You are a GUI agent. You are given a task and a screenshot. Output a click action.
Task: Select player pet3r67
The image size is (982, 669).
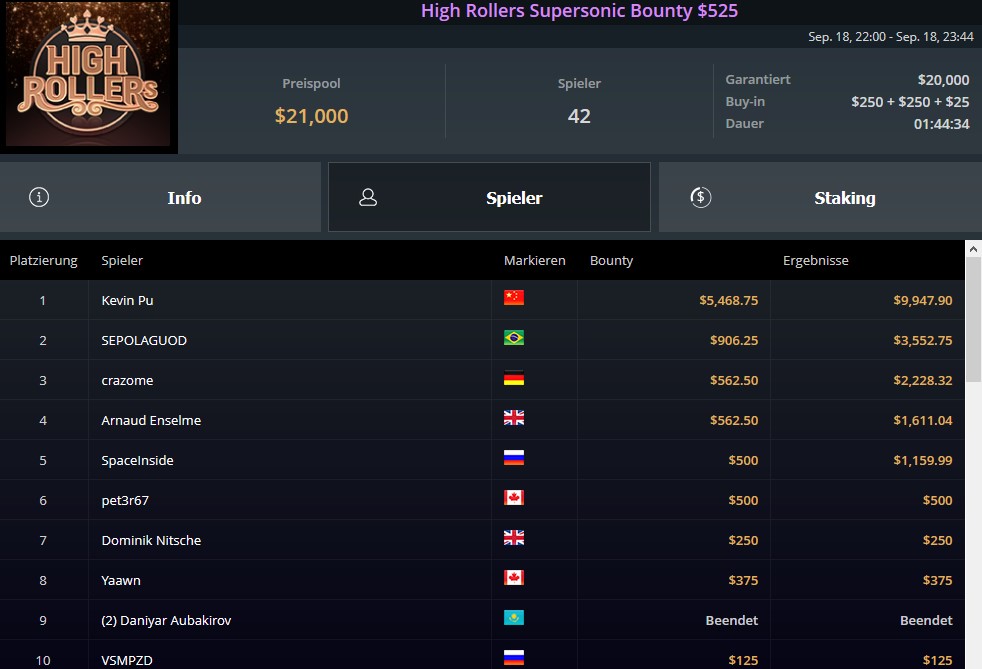point(125,500)
